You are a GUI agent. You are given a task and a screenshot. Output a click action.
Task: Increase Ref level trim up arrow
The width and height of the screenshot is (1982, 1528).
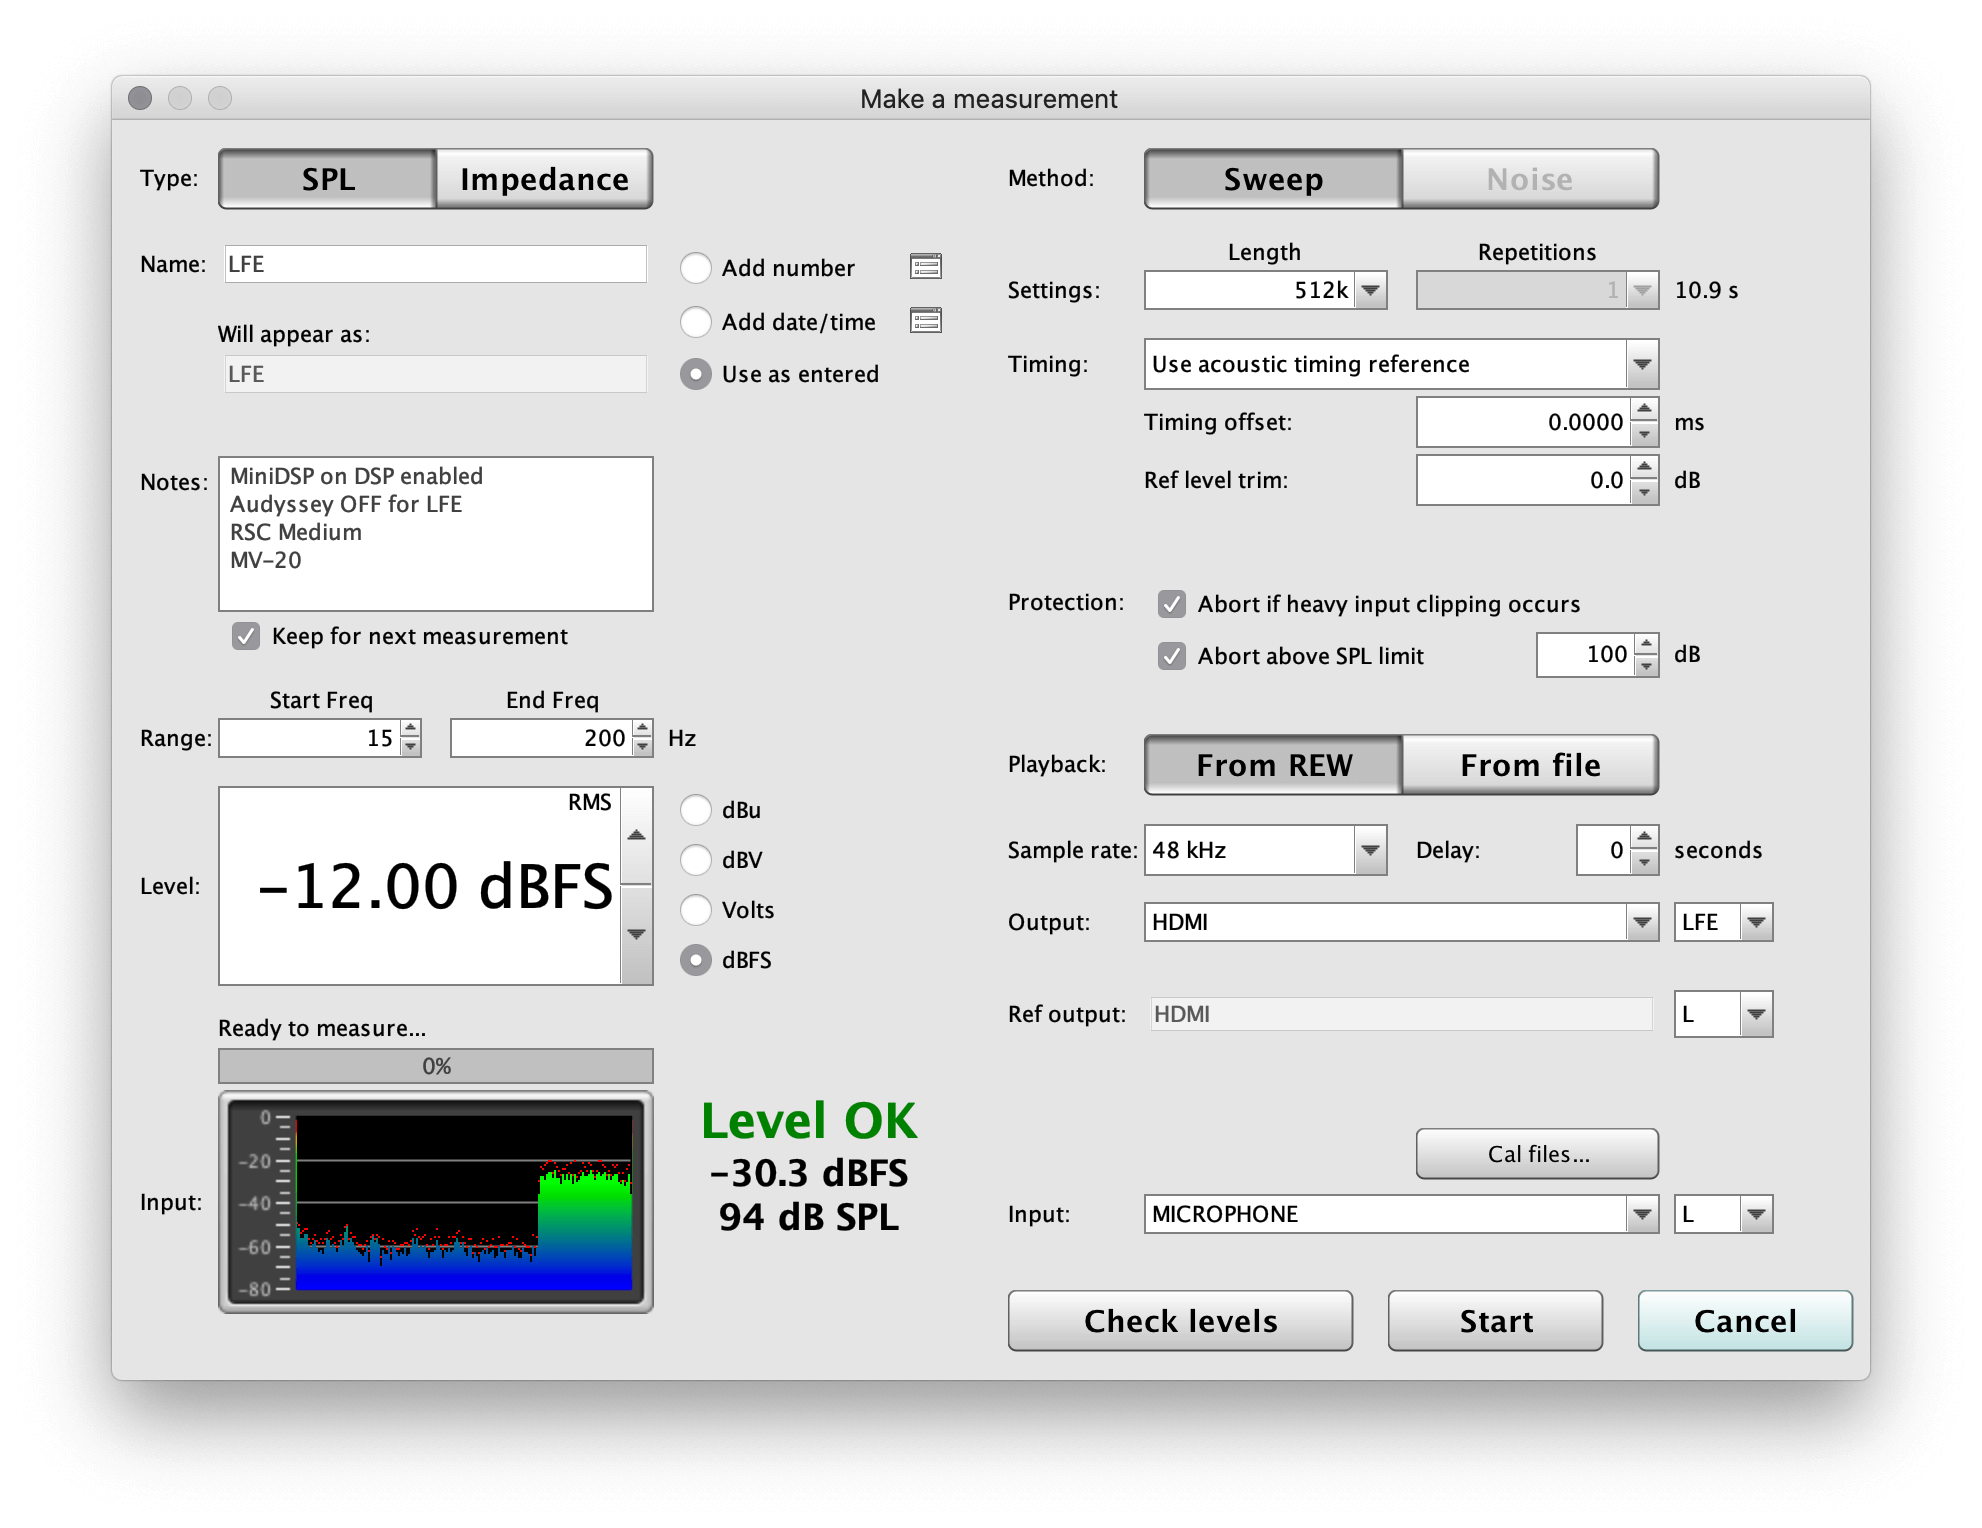point(1644,467)
